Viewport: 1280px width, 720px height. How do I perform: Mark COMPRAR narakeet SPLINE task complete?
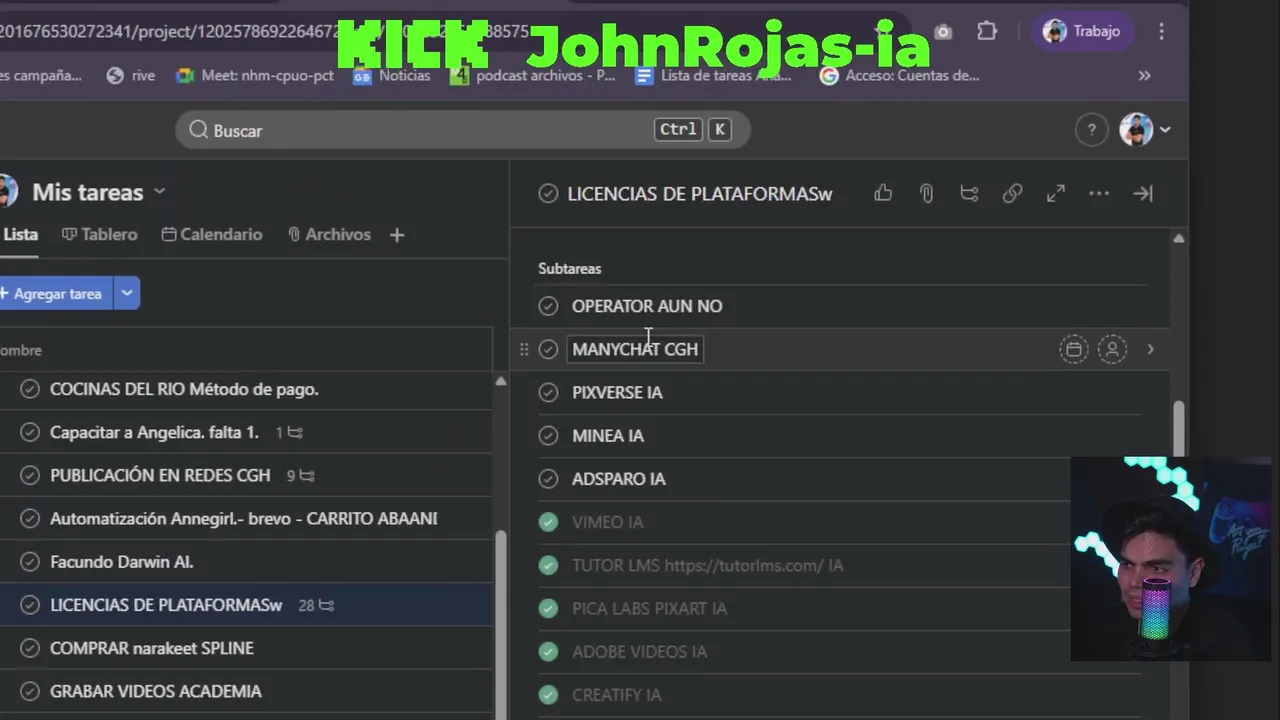[30, 648]
